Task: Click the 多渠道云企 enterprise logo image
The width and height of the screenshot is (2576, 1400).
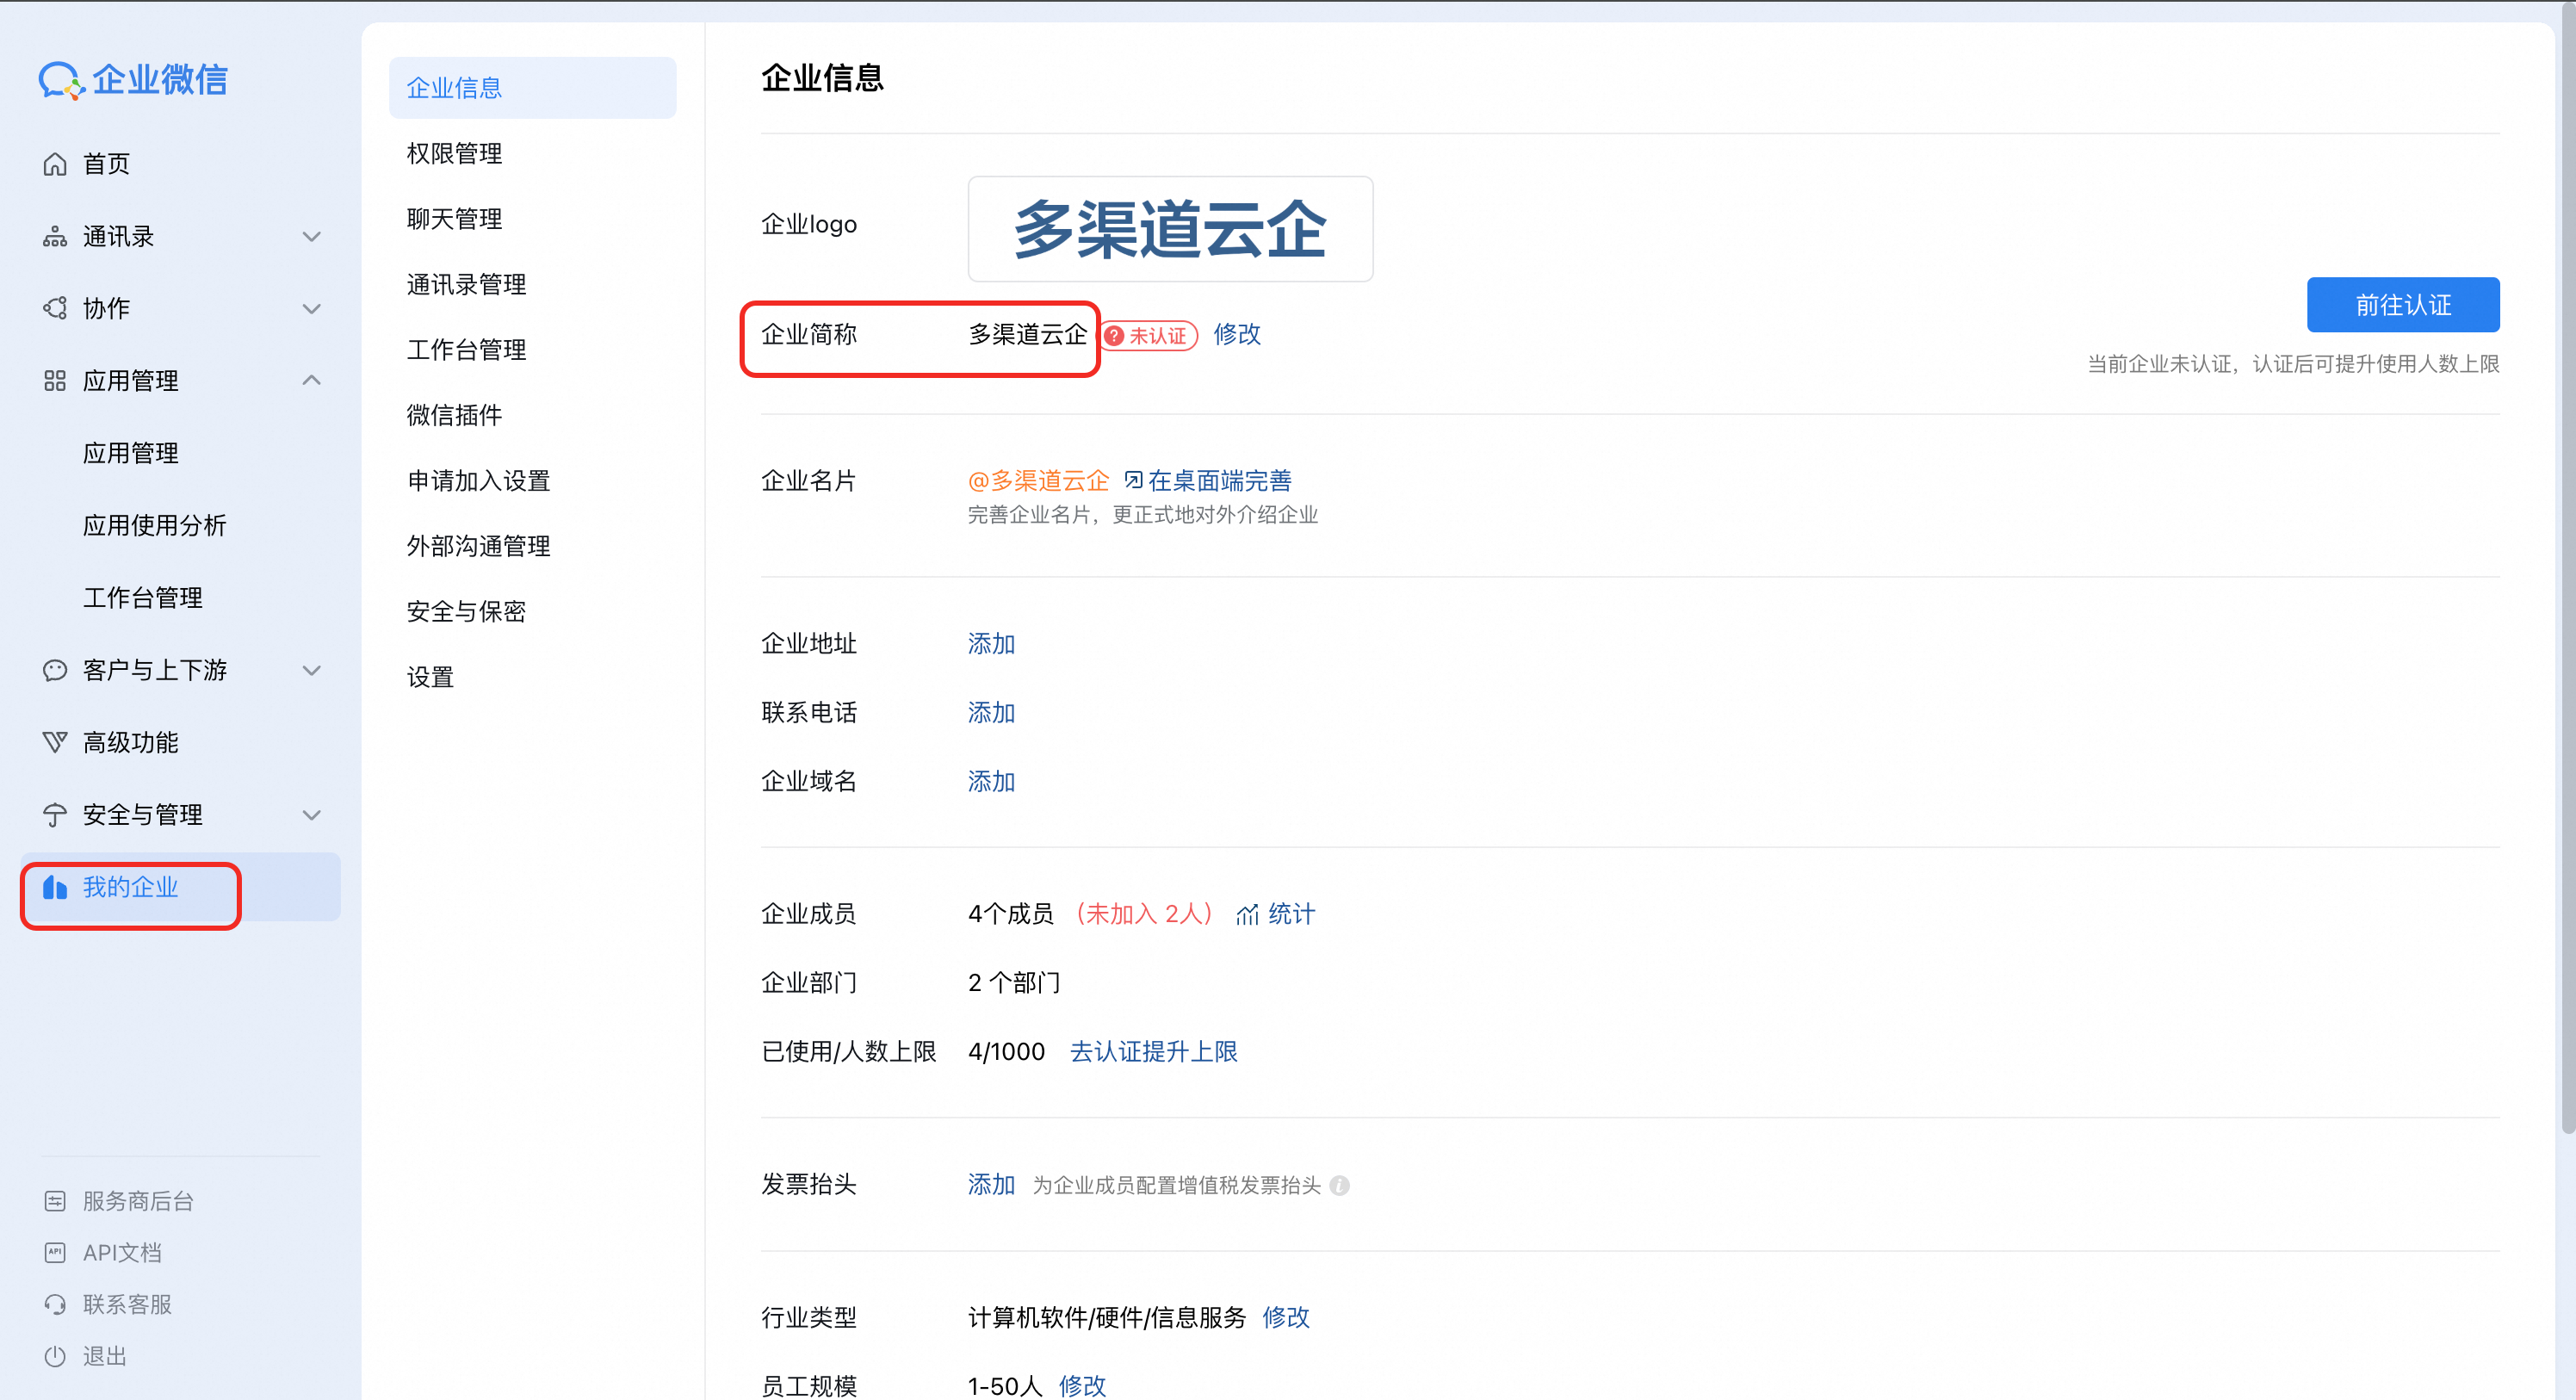Action: [x=1170, y=229]
